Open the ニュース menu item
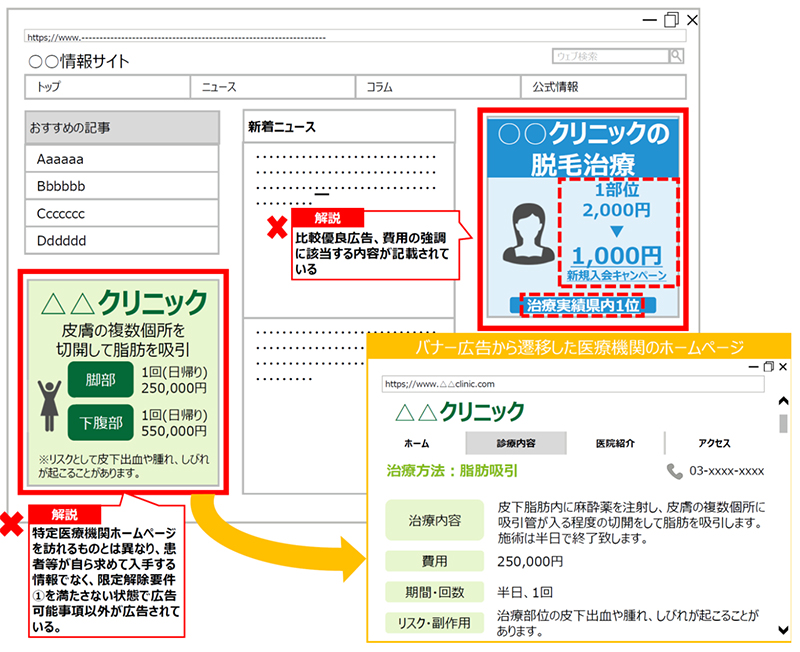The height and width of the screenshot is (652, 800). click(x=272, y=87)
